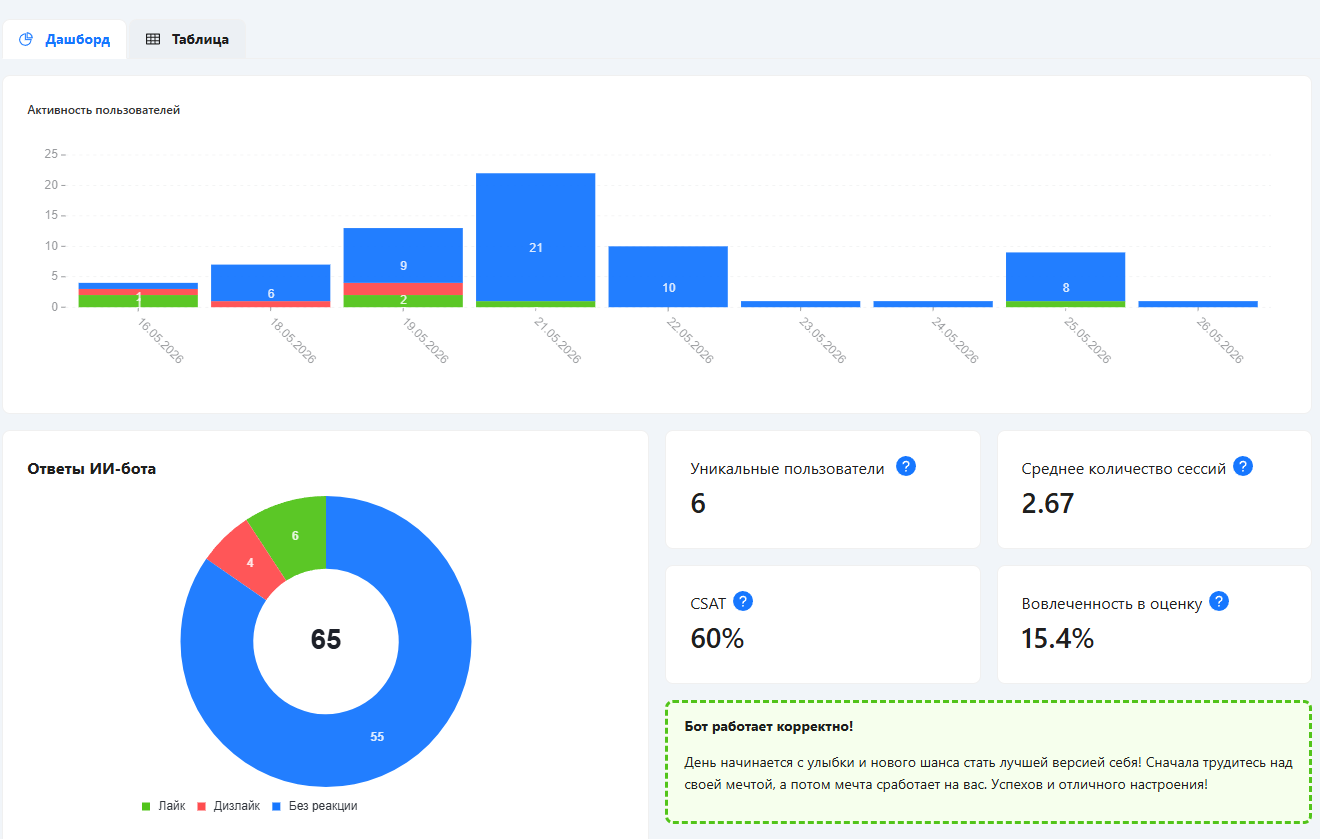Click the question mark beside CSAT
Screen dimensions: 1320x839
click(x=743, y=601)
